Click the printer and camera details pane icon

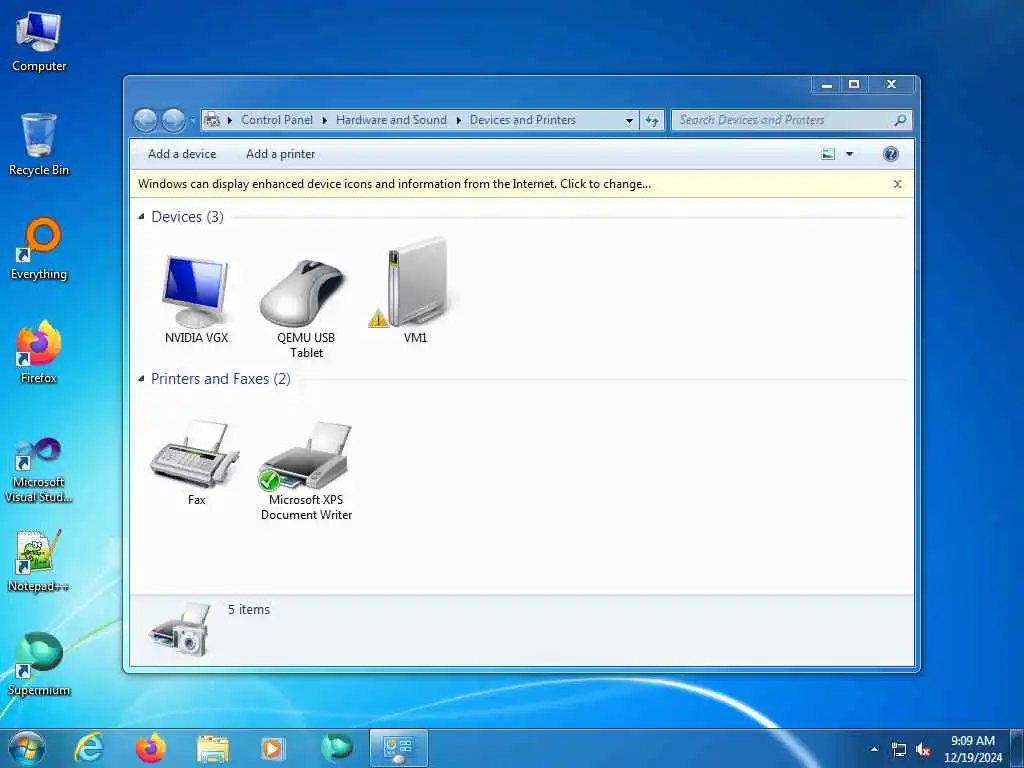(180, 630)
